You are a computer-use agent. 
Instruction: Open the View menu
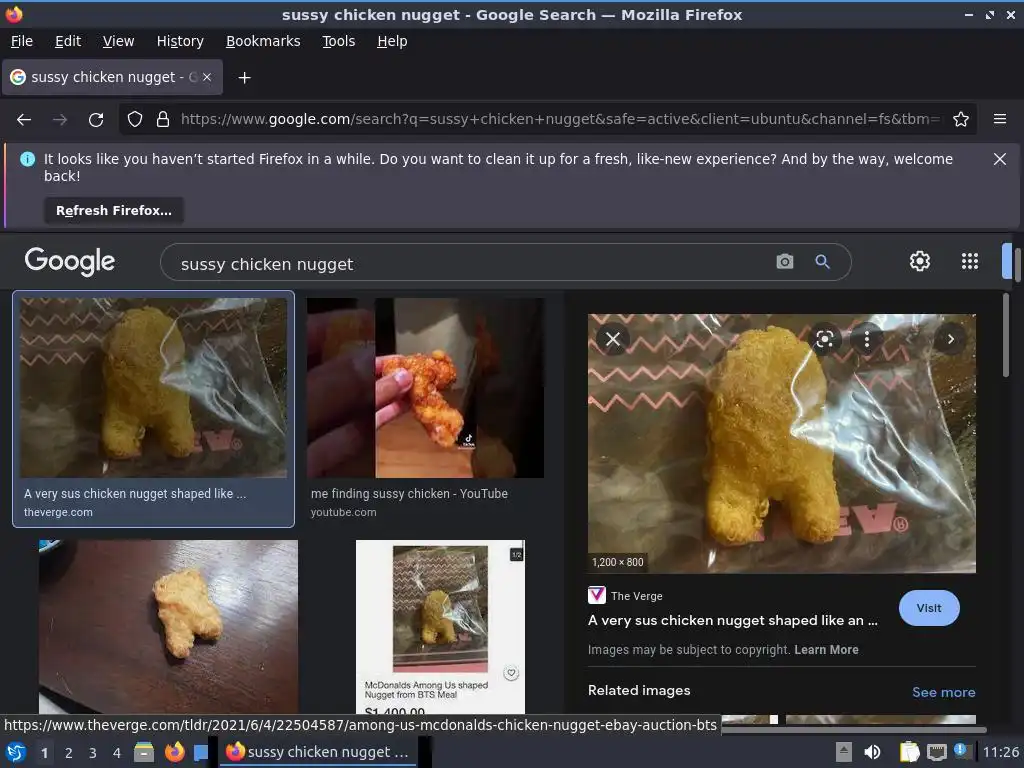[x=118, y=41]
